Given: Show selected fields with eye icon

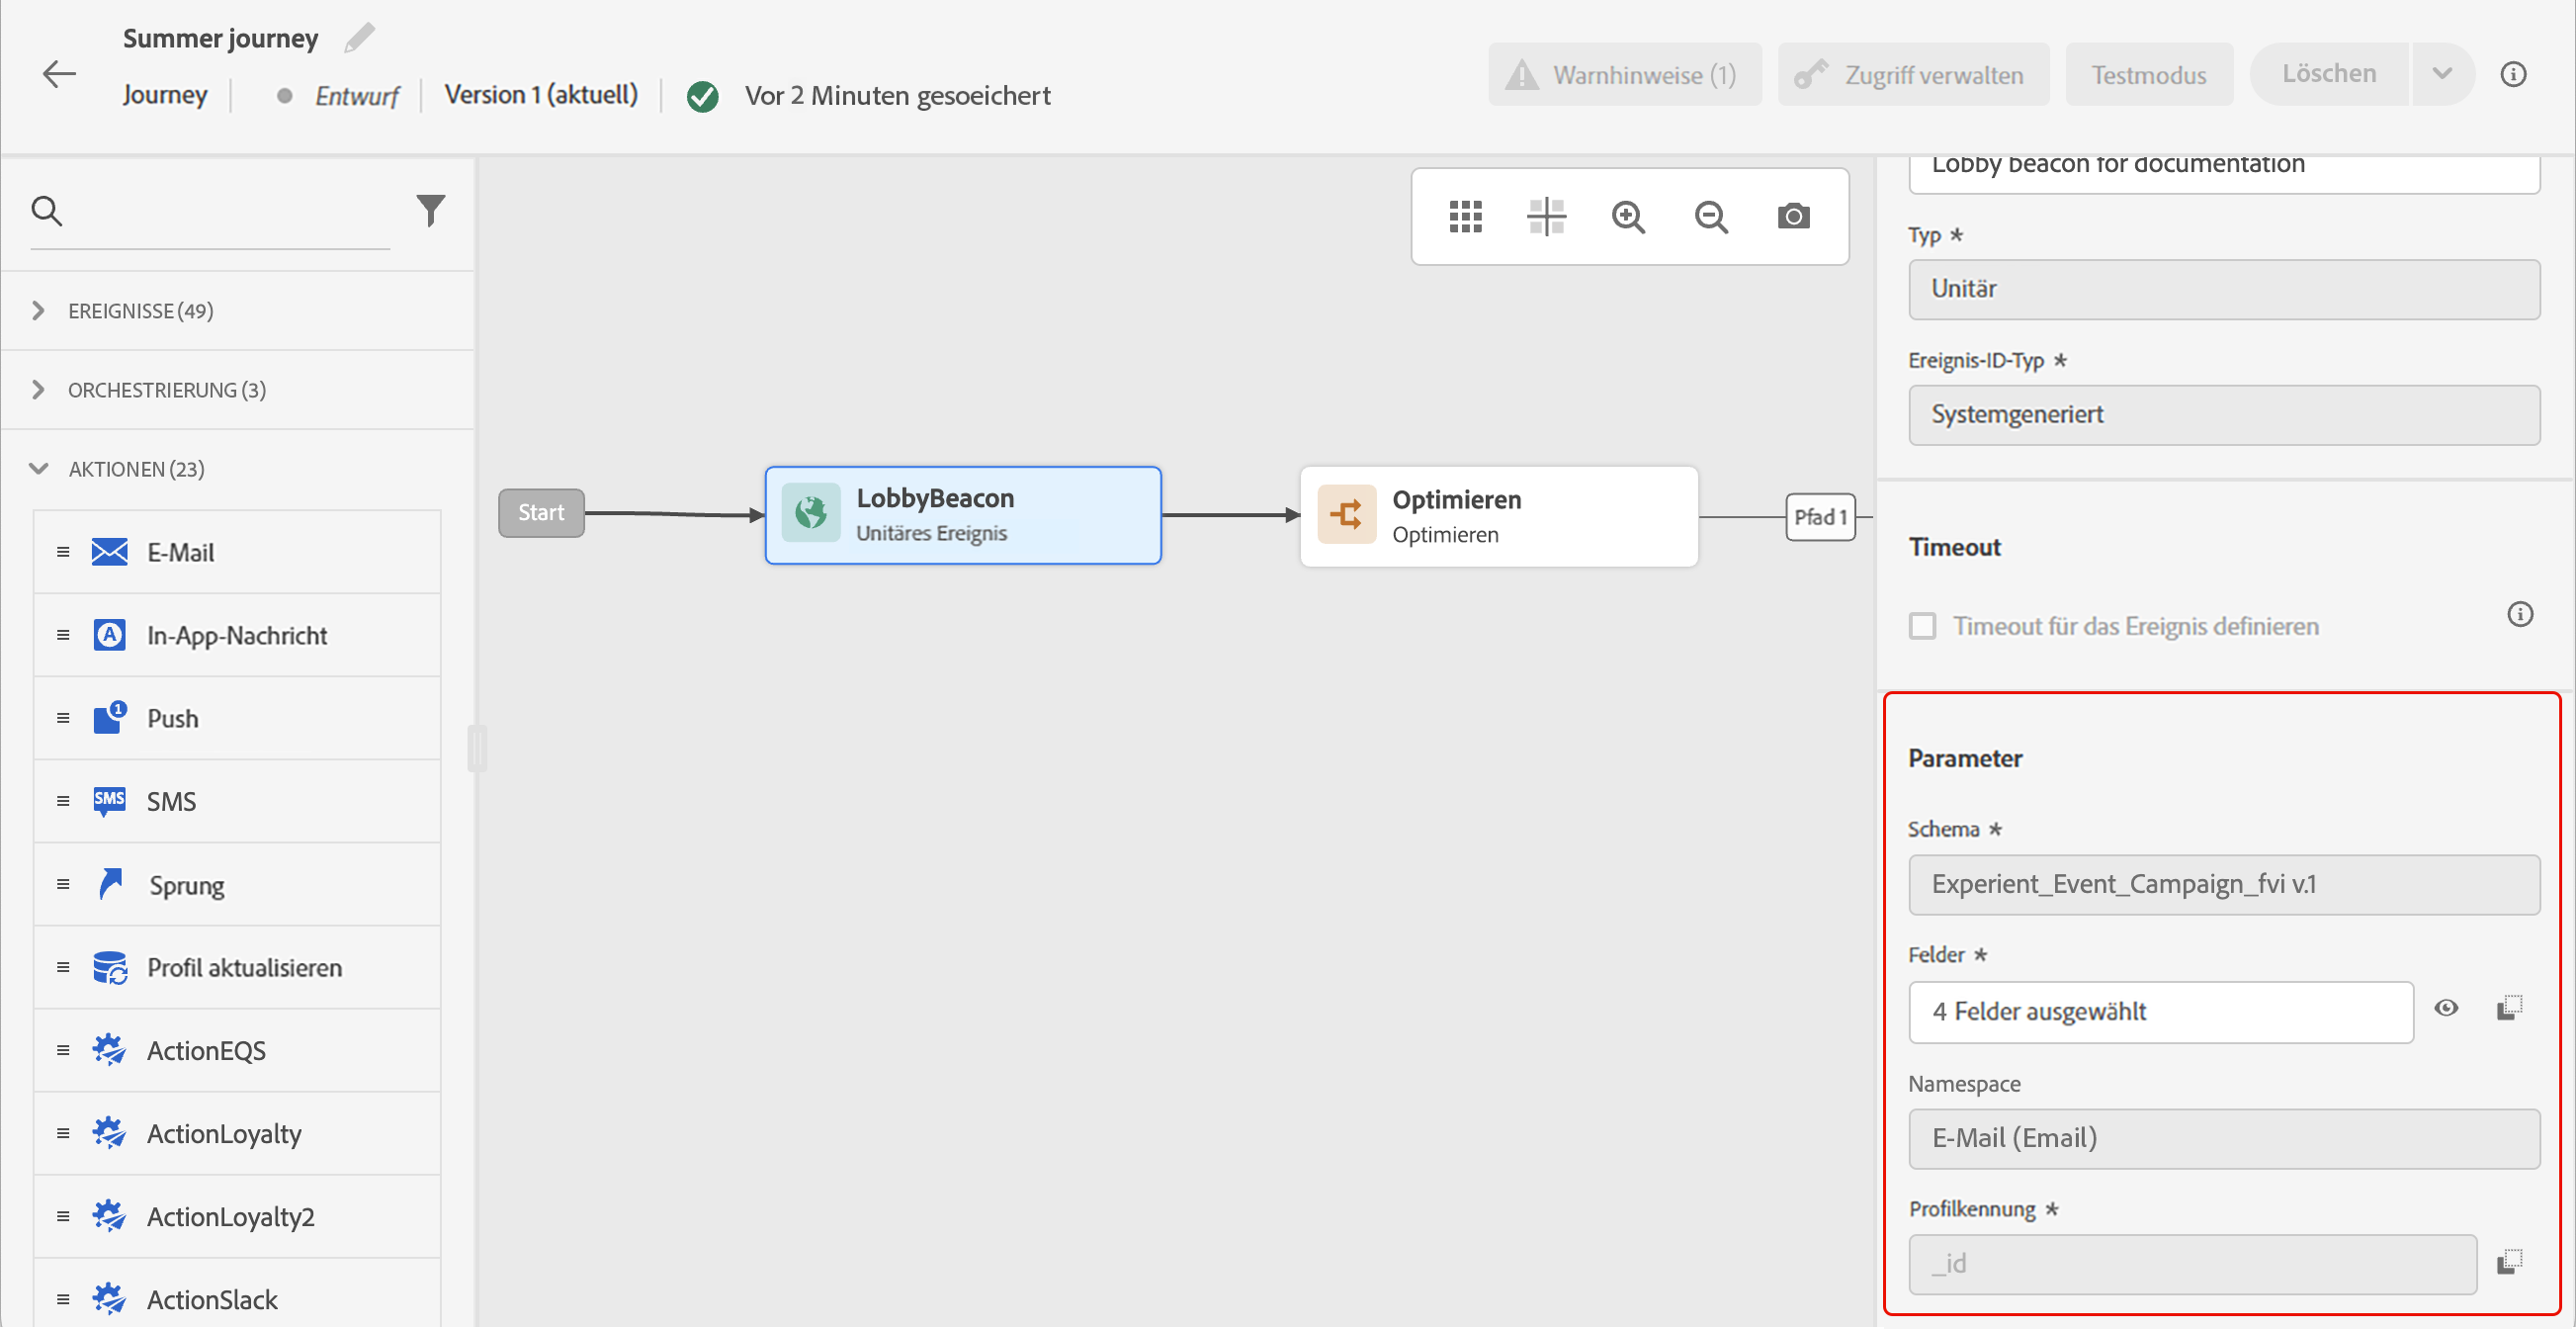Looking at the screenshot, I should pos(2446,1009).
